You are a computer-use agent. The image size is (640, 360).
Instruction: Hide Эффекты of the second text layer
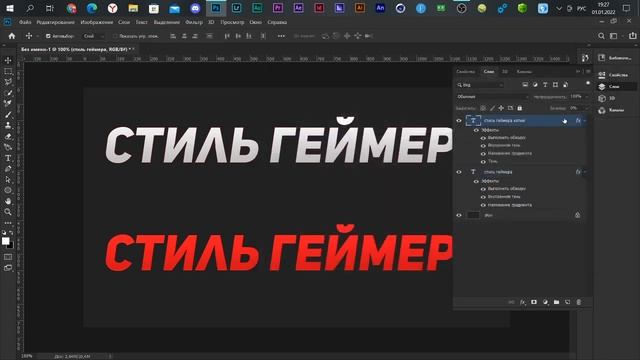pos(476,181)
